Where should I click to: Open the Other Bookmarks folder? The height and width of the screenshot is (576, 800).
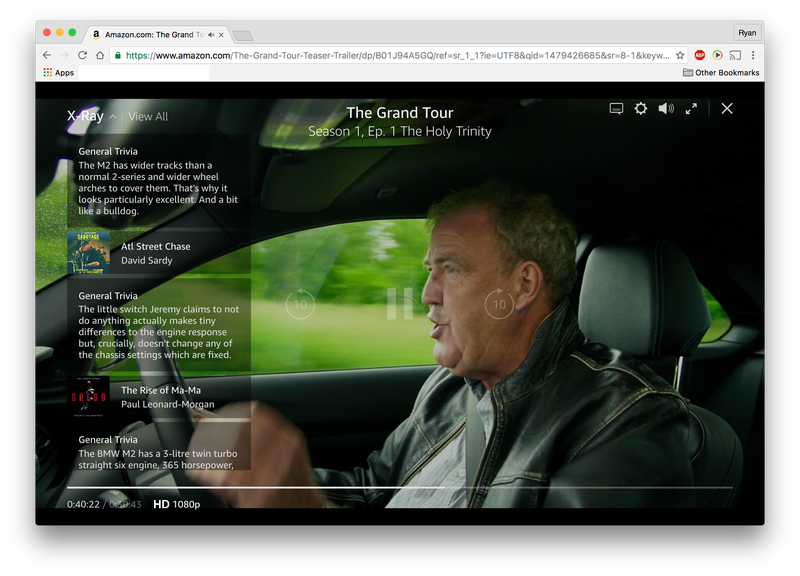tap(721, 72)
